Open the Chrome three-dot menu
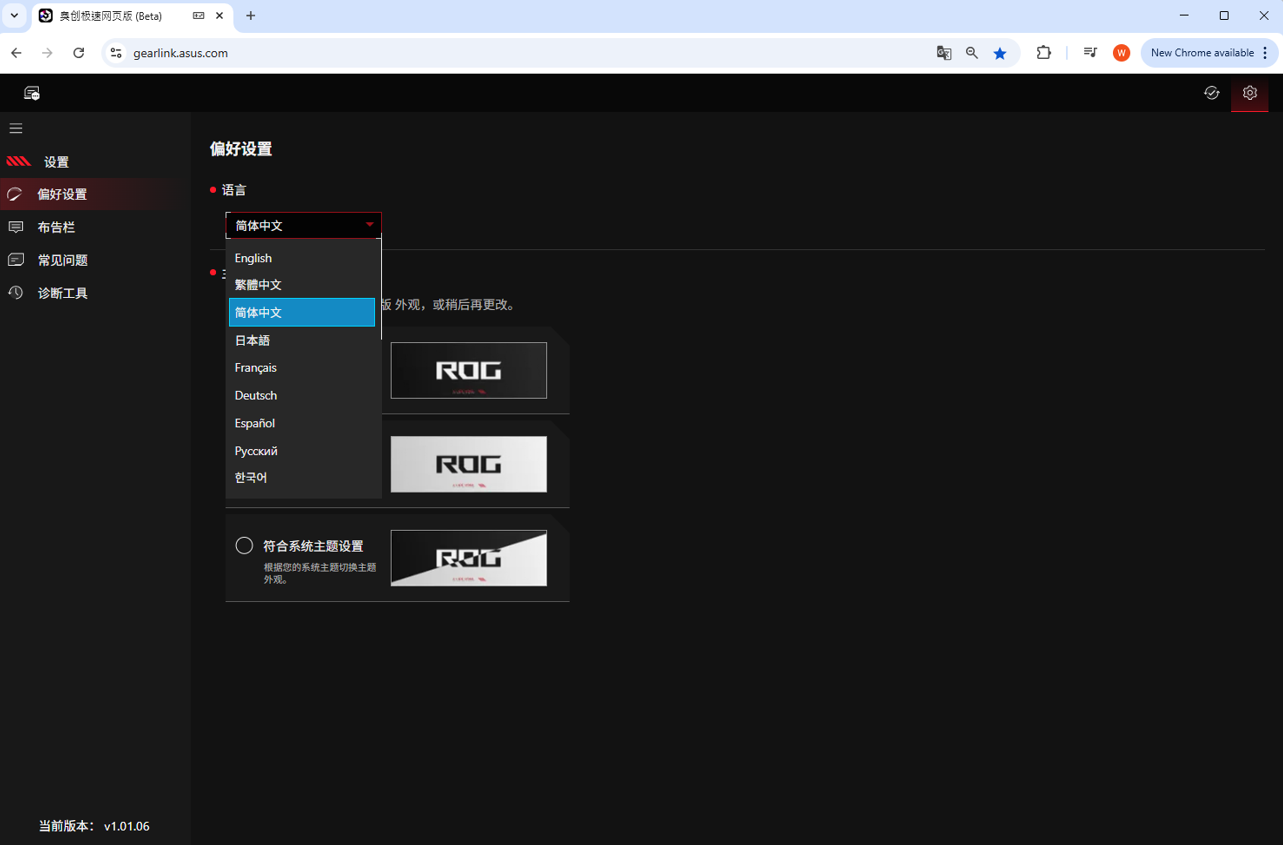 tap(1265, 53)
